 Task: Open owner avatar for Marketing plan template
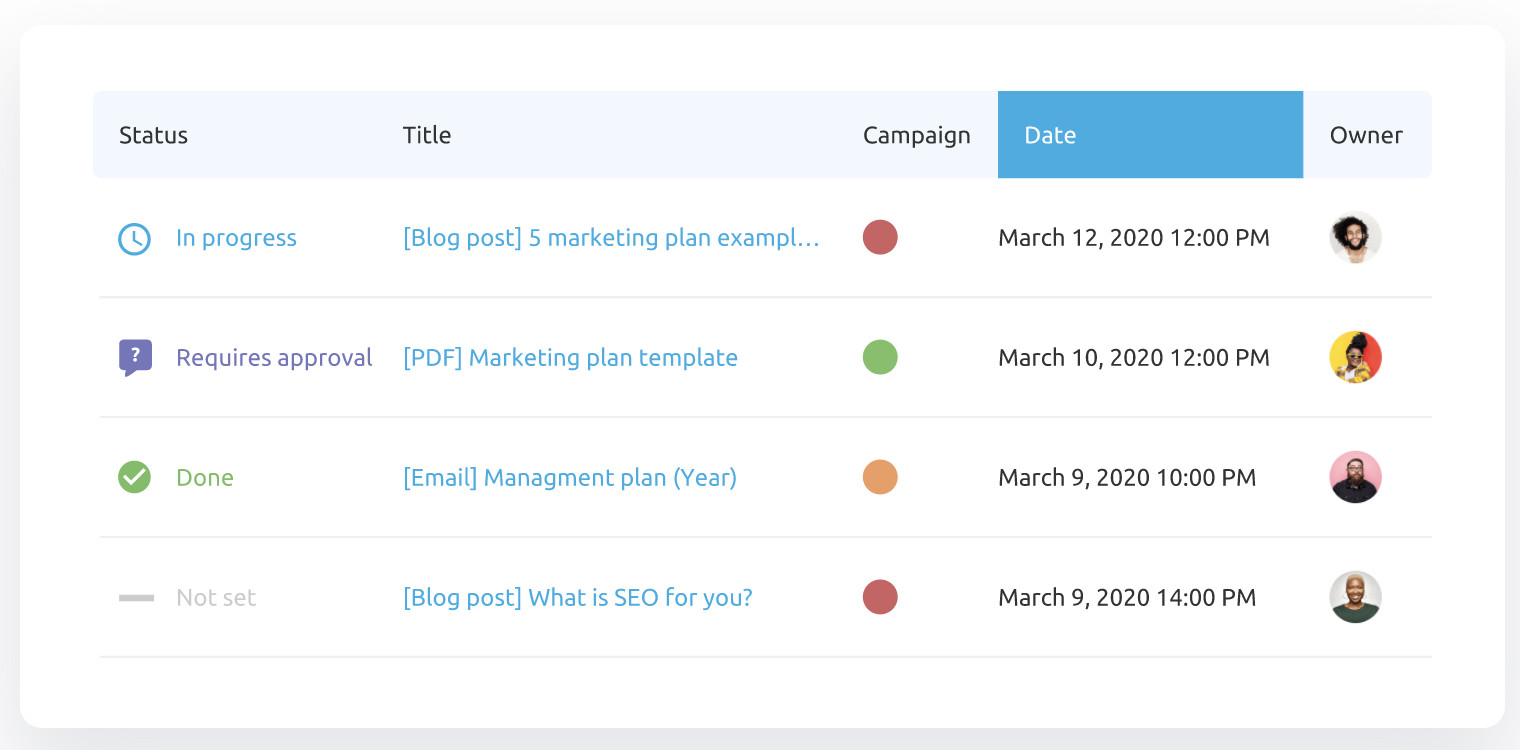[1355, 357]
